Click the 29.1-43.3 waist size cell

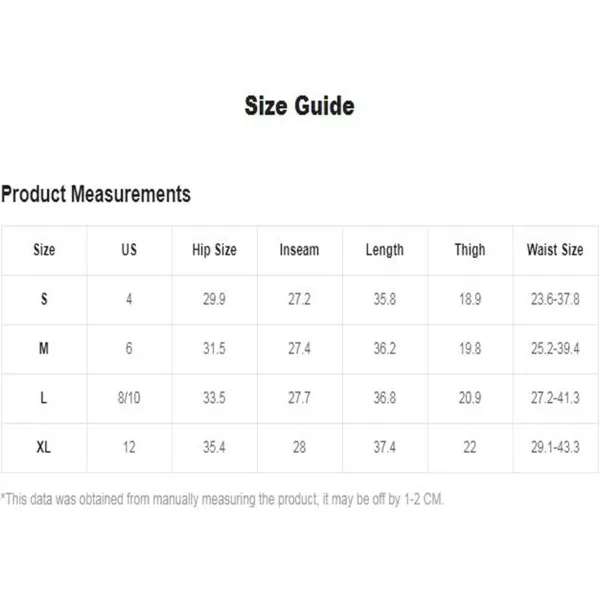[554, 447]
